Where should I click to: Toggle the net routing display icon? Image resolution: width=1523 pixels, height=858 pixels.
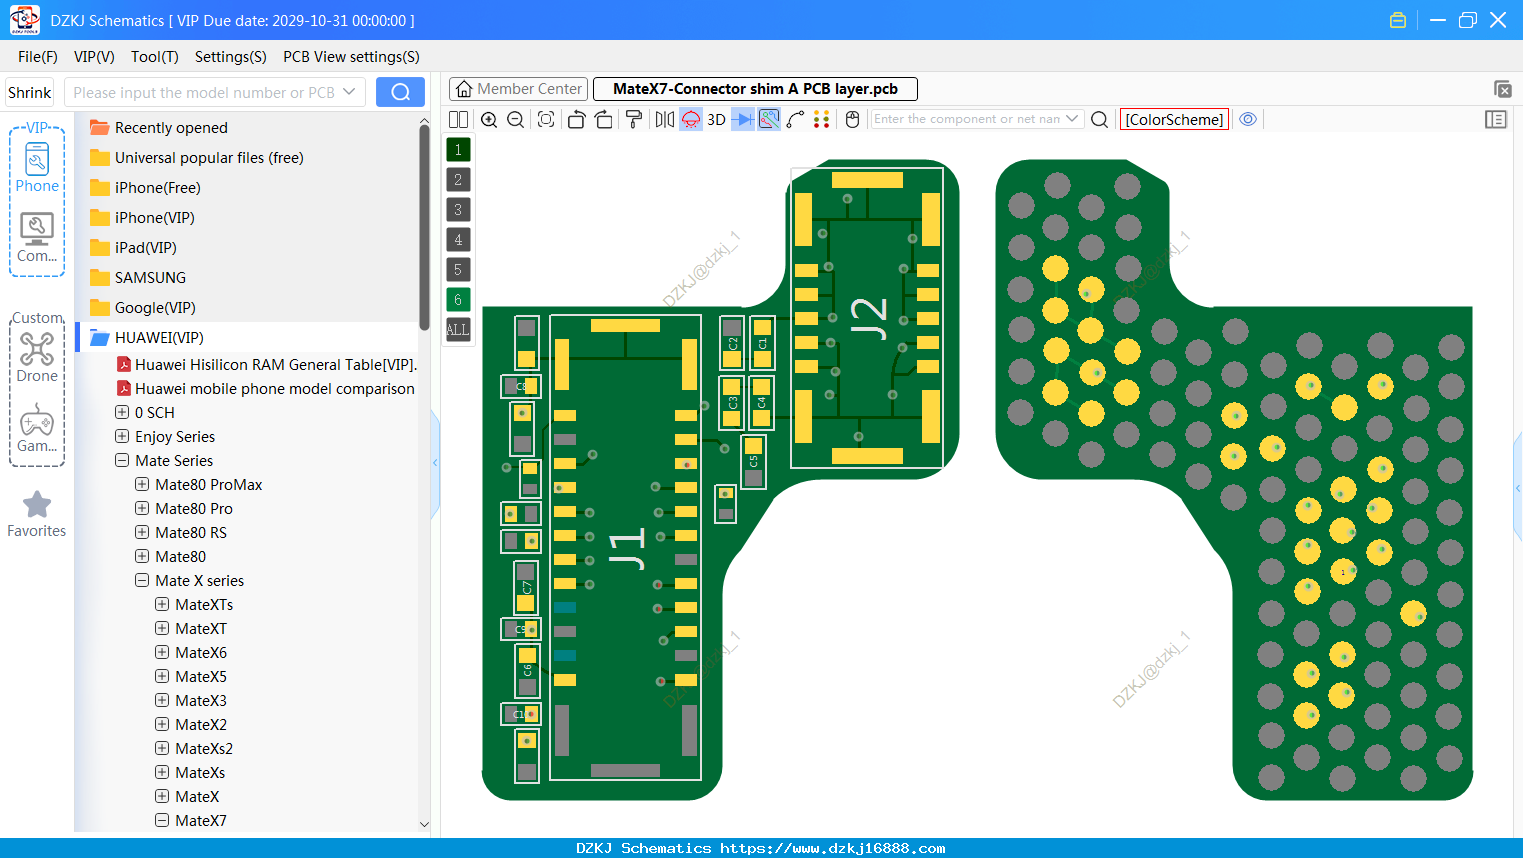(769, 119)
